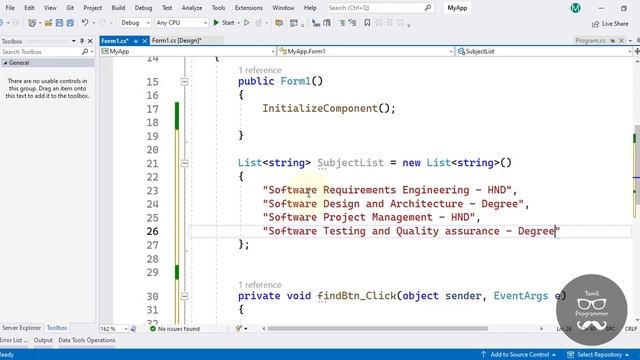
Task: Click the code cleanup broom icon
Action: click(239, 329)
